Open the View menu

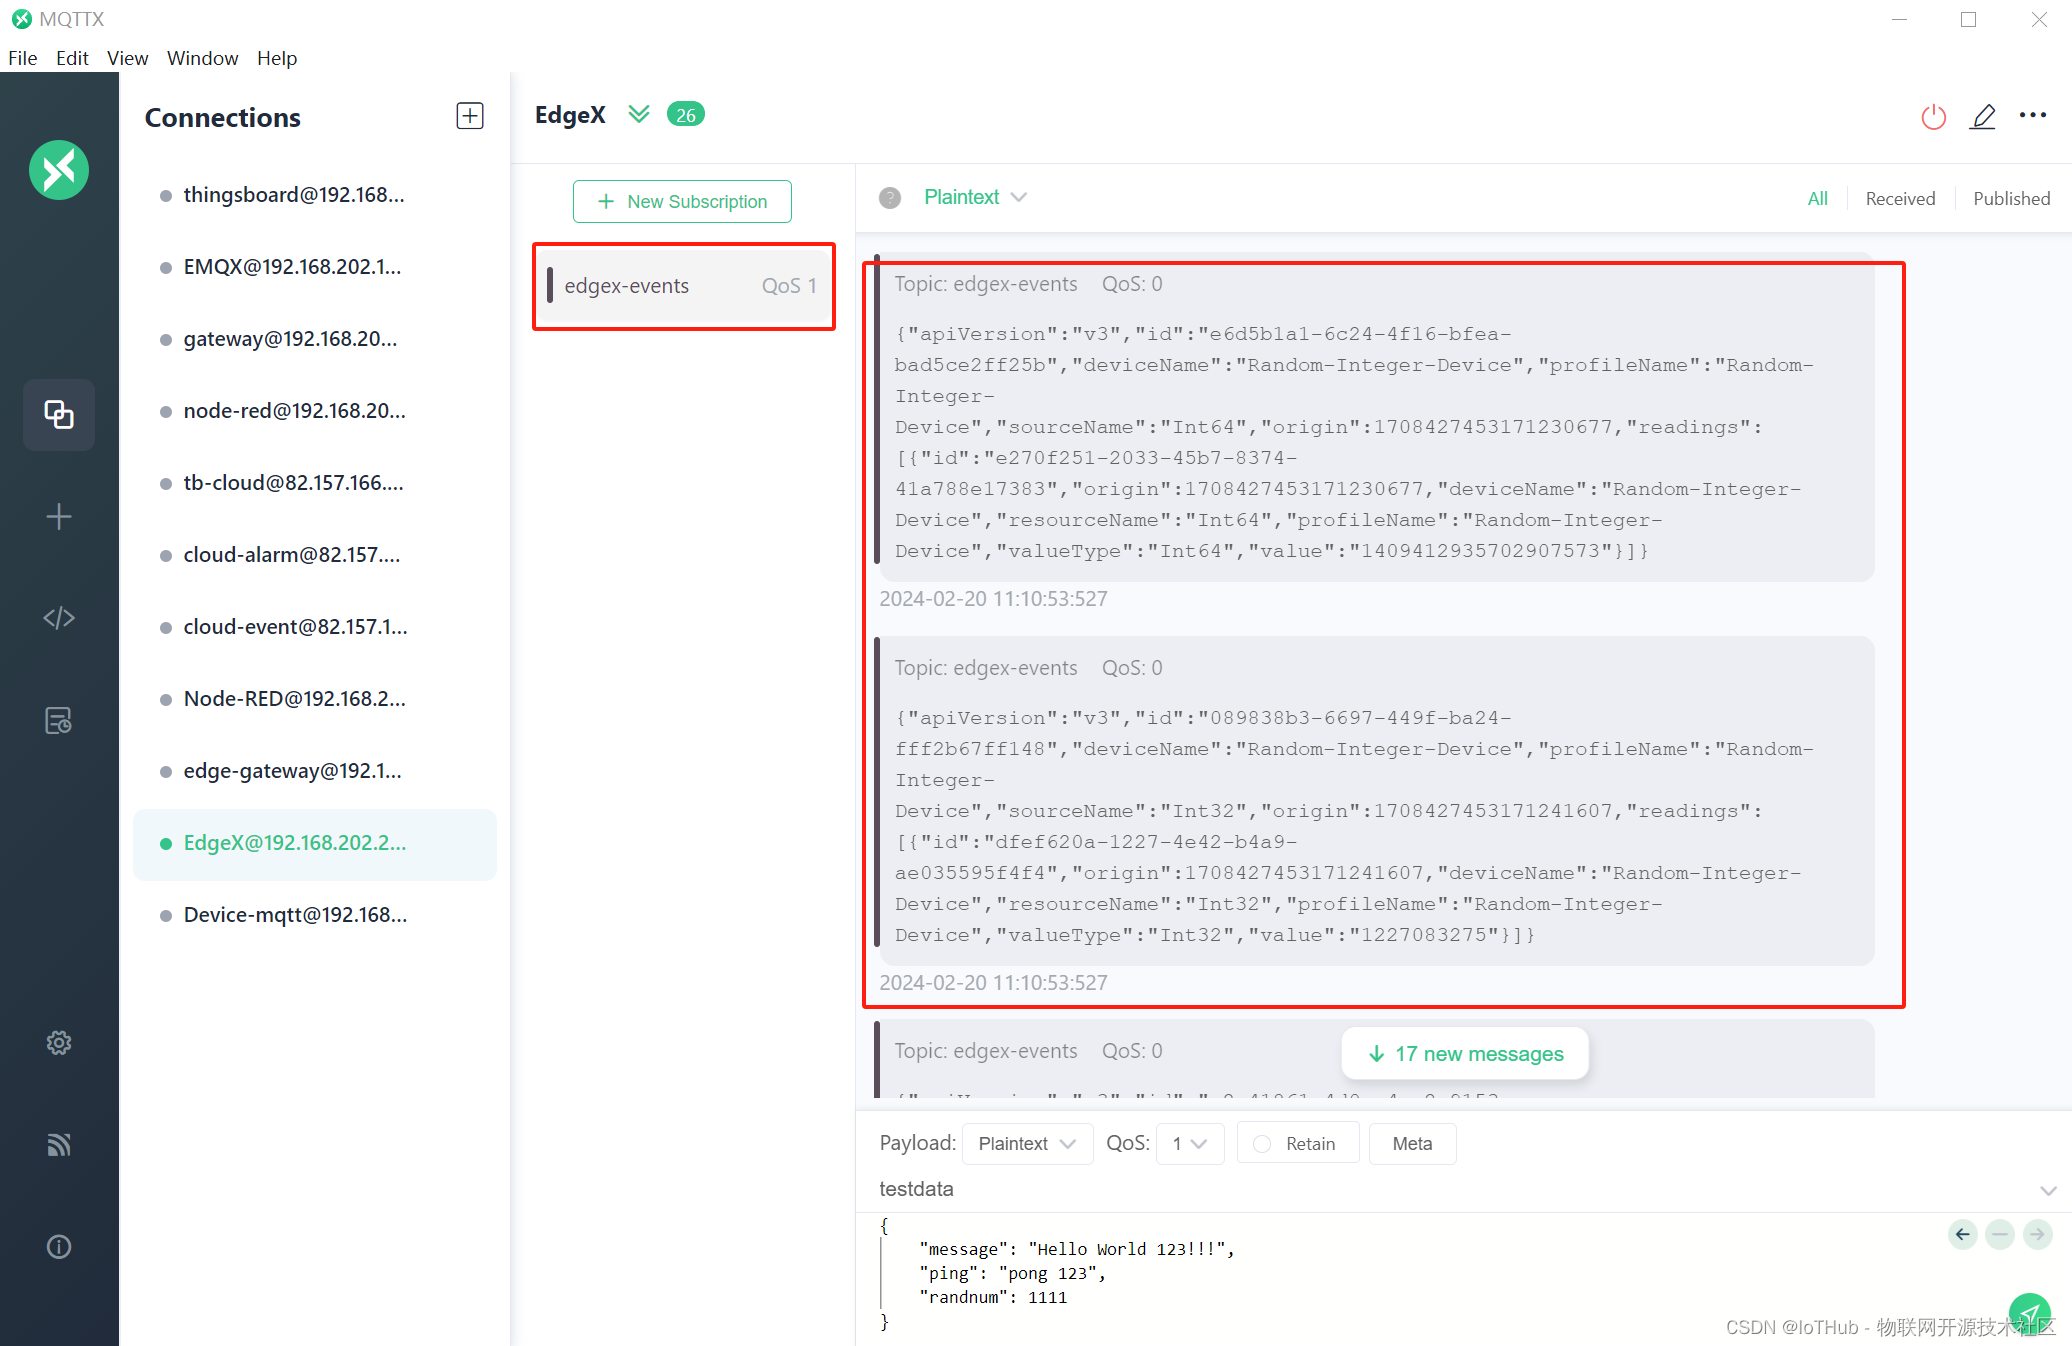click(x=127, y=58)
